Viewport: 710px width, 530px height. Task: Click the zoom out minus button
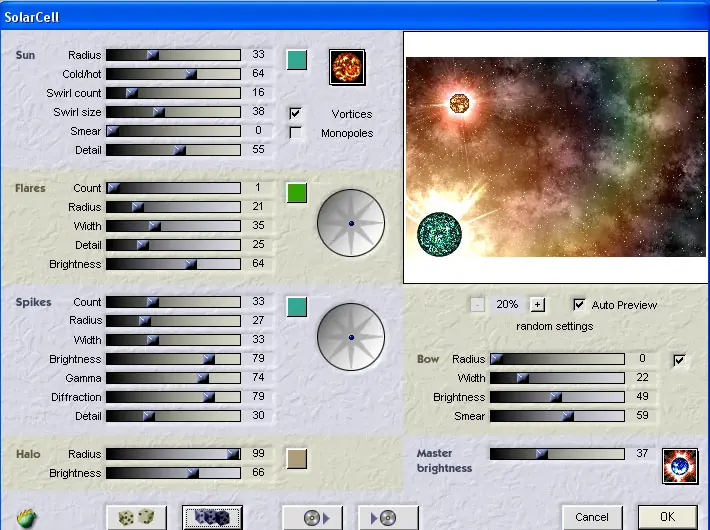[477, 304]
